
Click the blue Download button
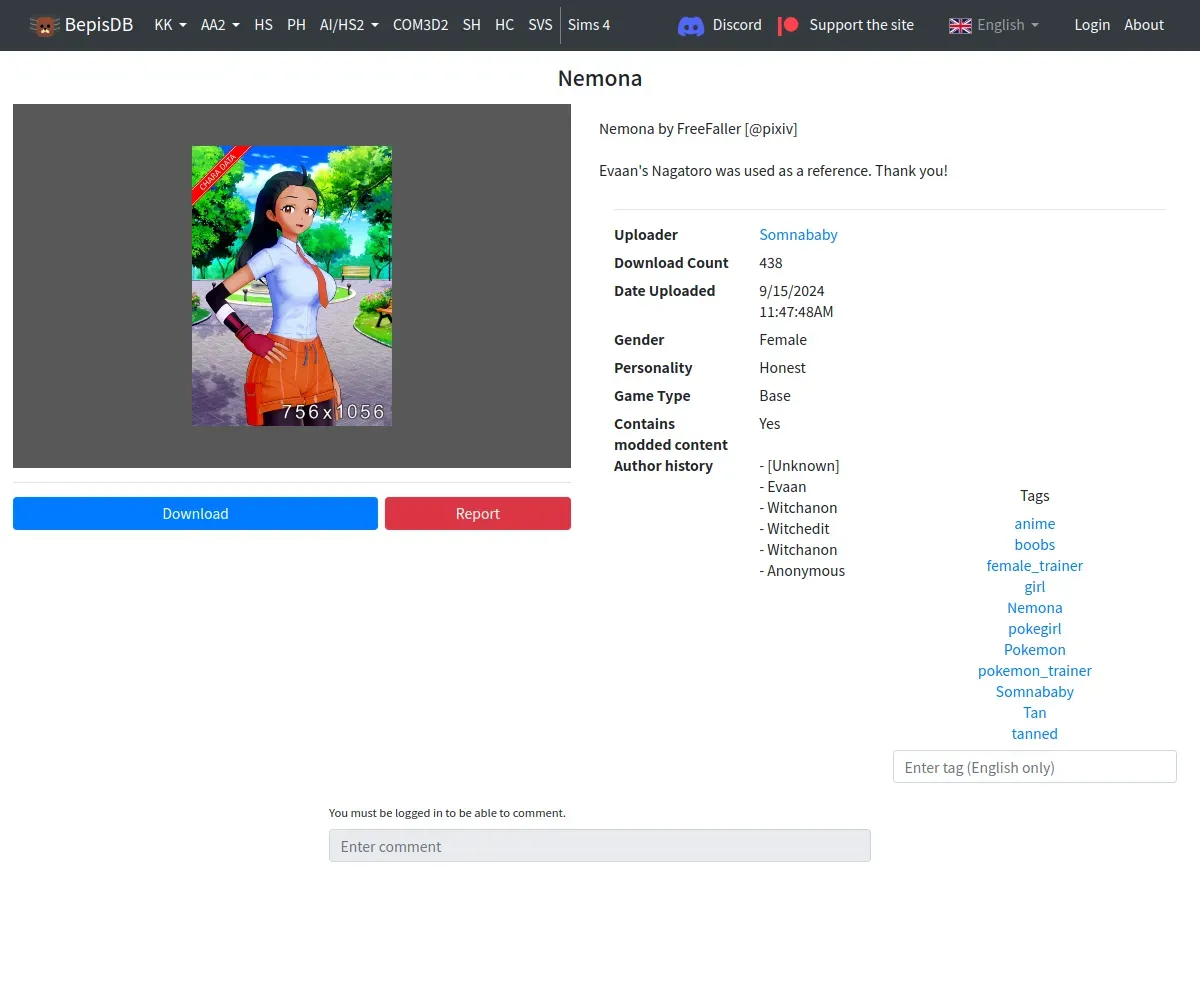[x=195, y=513]
